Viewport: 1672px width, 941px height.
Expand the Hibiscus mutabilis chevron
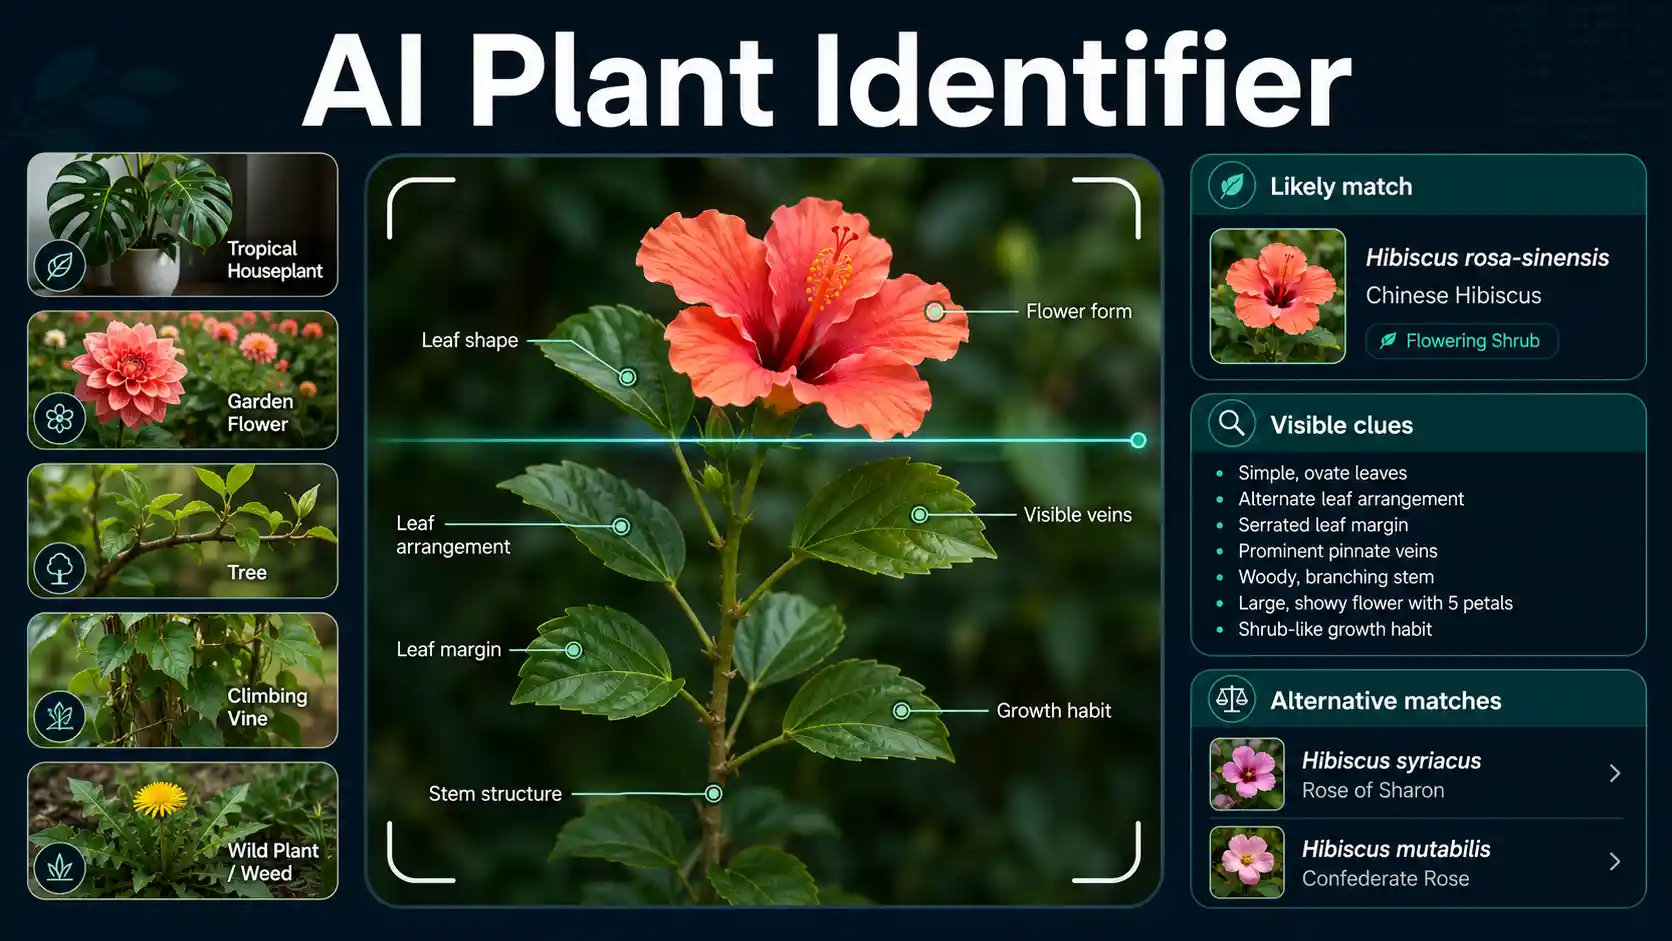point(1614,861)
